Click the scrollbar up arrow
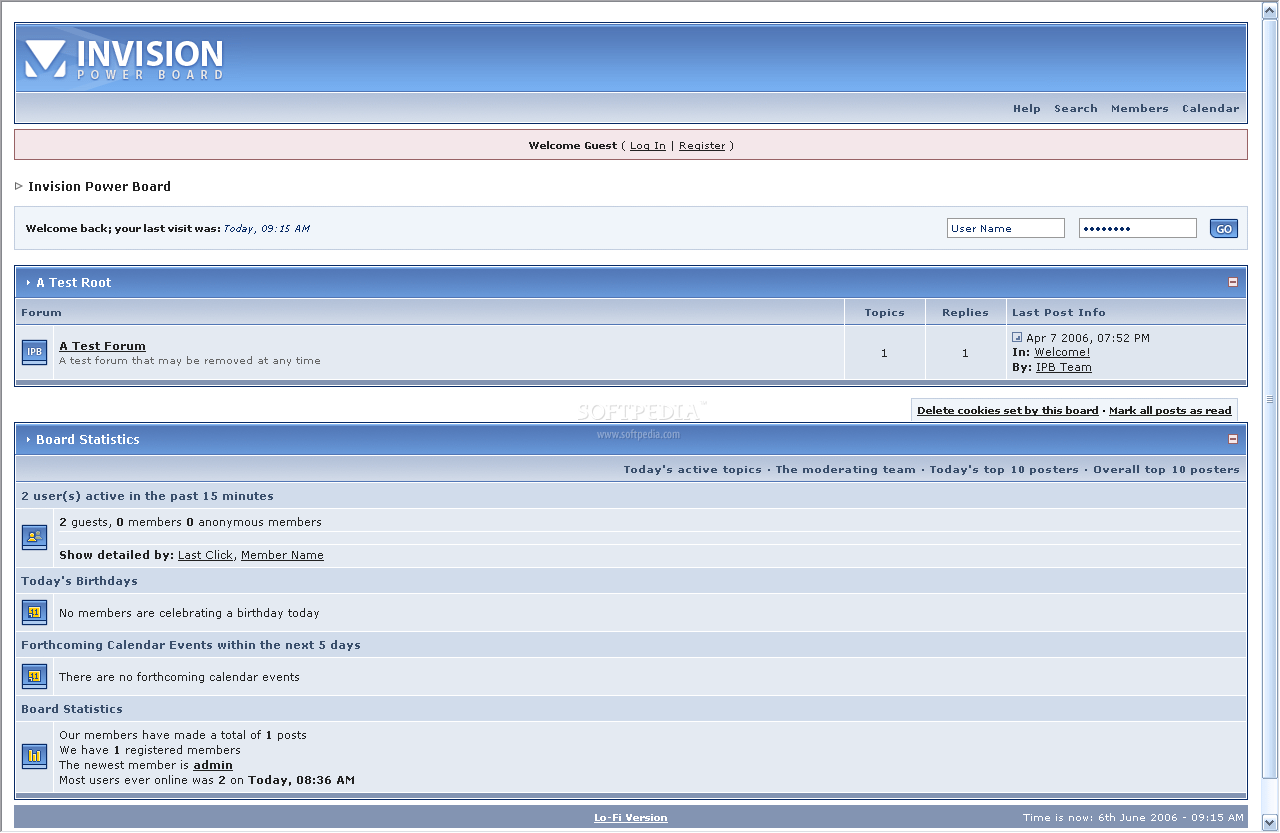Viewport: 1280px width, 833px height. point(1270,9)
